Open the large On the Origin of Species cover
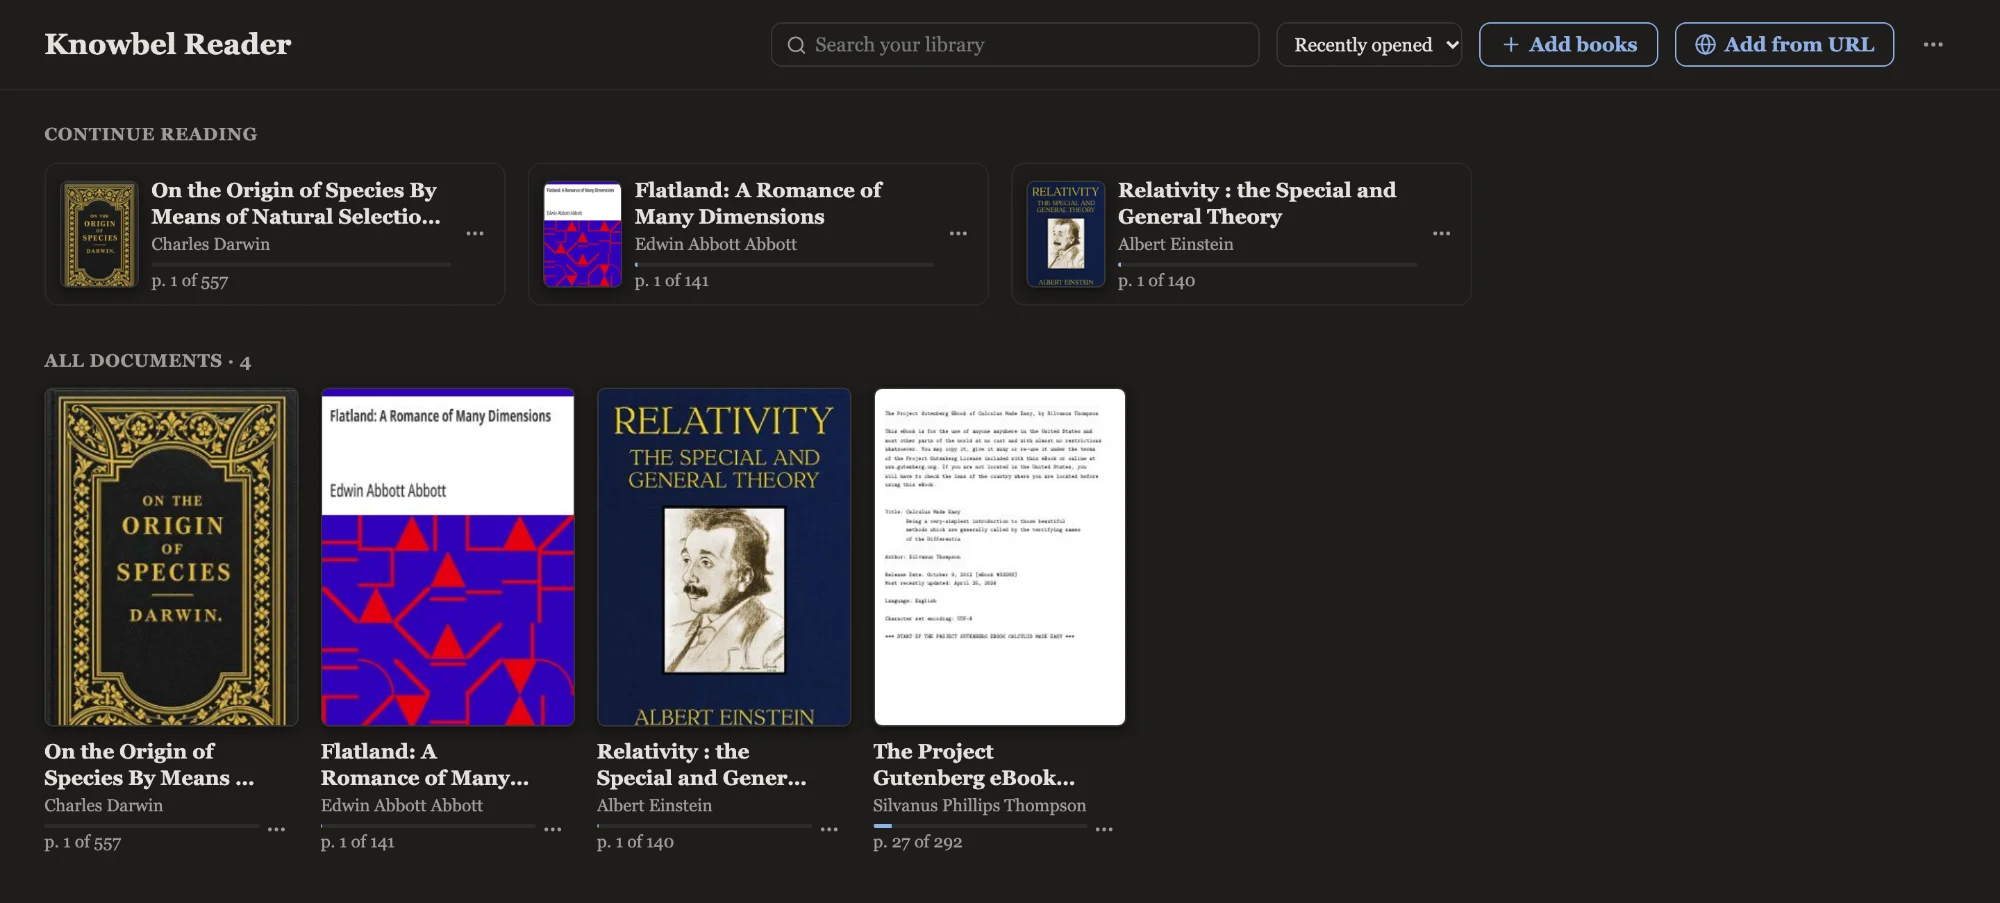This screenshot has height=903, width=2000. pyautogui.click(x=171, y=557)
